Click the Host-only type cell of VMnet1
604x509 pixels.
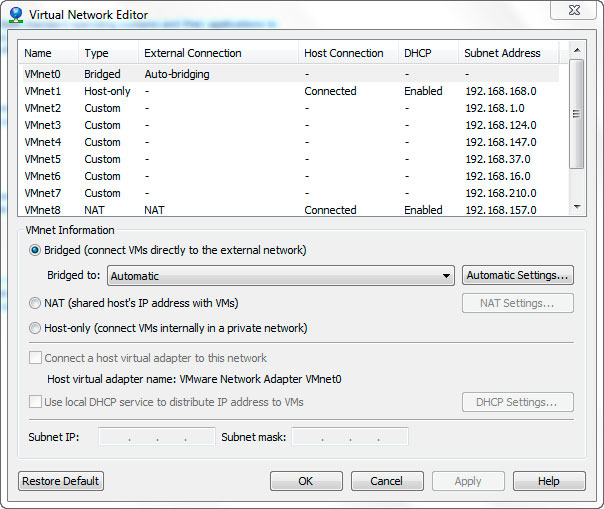tap(107, 91)
